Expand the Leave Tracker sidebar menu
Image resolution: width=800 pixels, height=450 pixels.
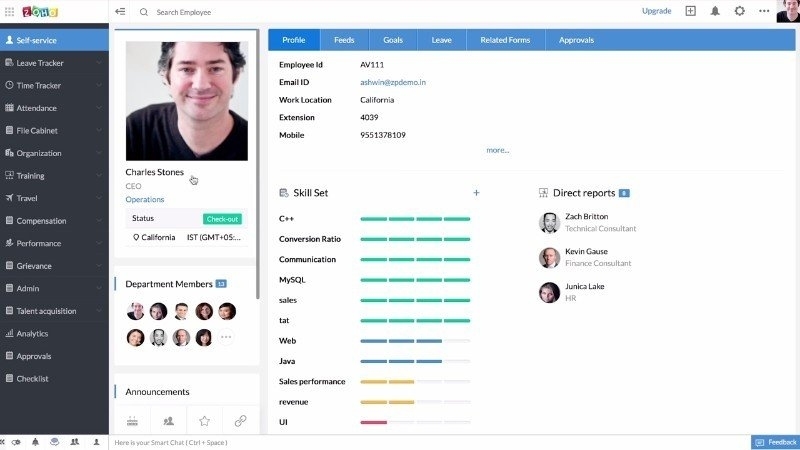(x=54, y=63)
